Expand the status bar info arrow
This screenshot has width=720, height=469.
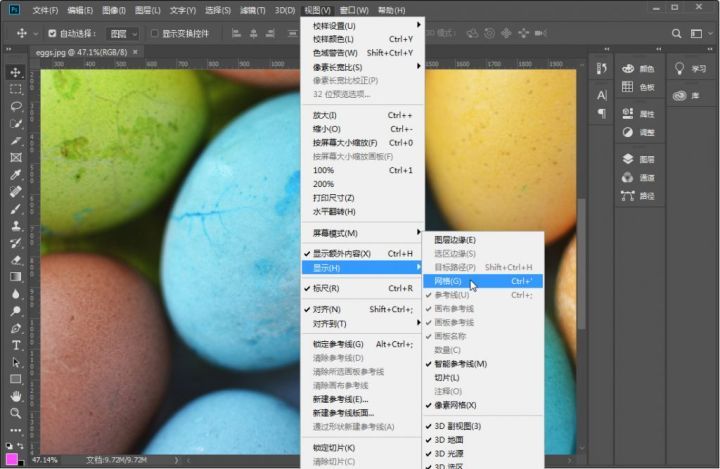[x=176, y=460]
